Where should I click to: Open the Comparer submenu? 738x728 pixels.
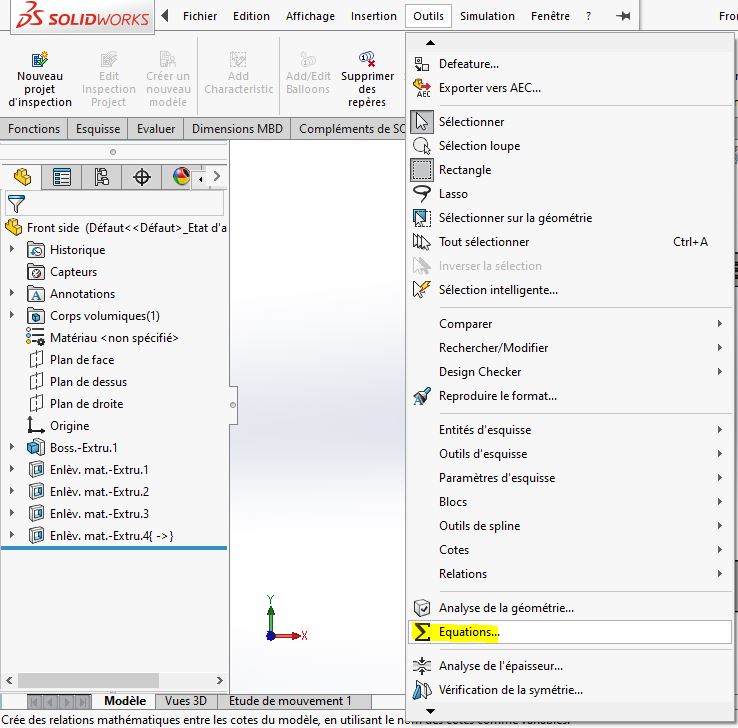pos(571,324)
